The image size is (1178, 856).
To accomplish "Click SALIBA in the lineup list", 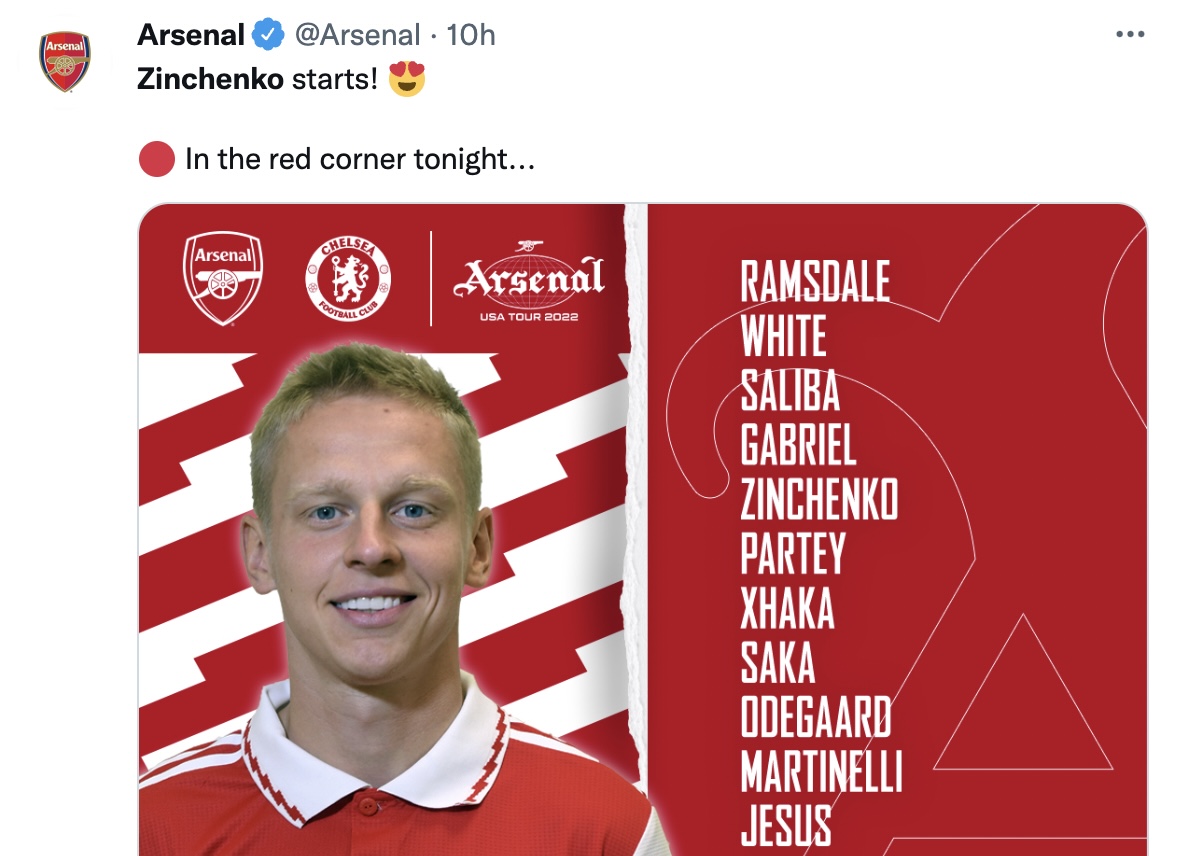I will tap(790, 390).
